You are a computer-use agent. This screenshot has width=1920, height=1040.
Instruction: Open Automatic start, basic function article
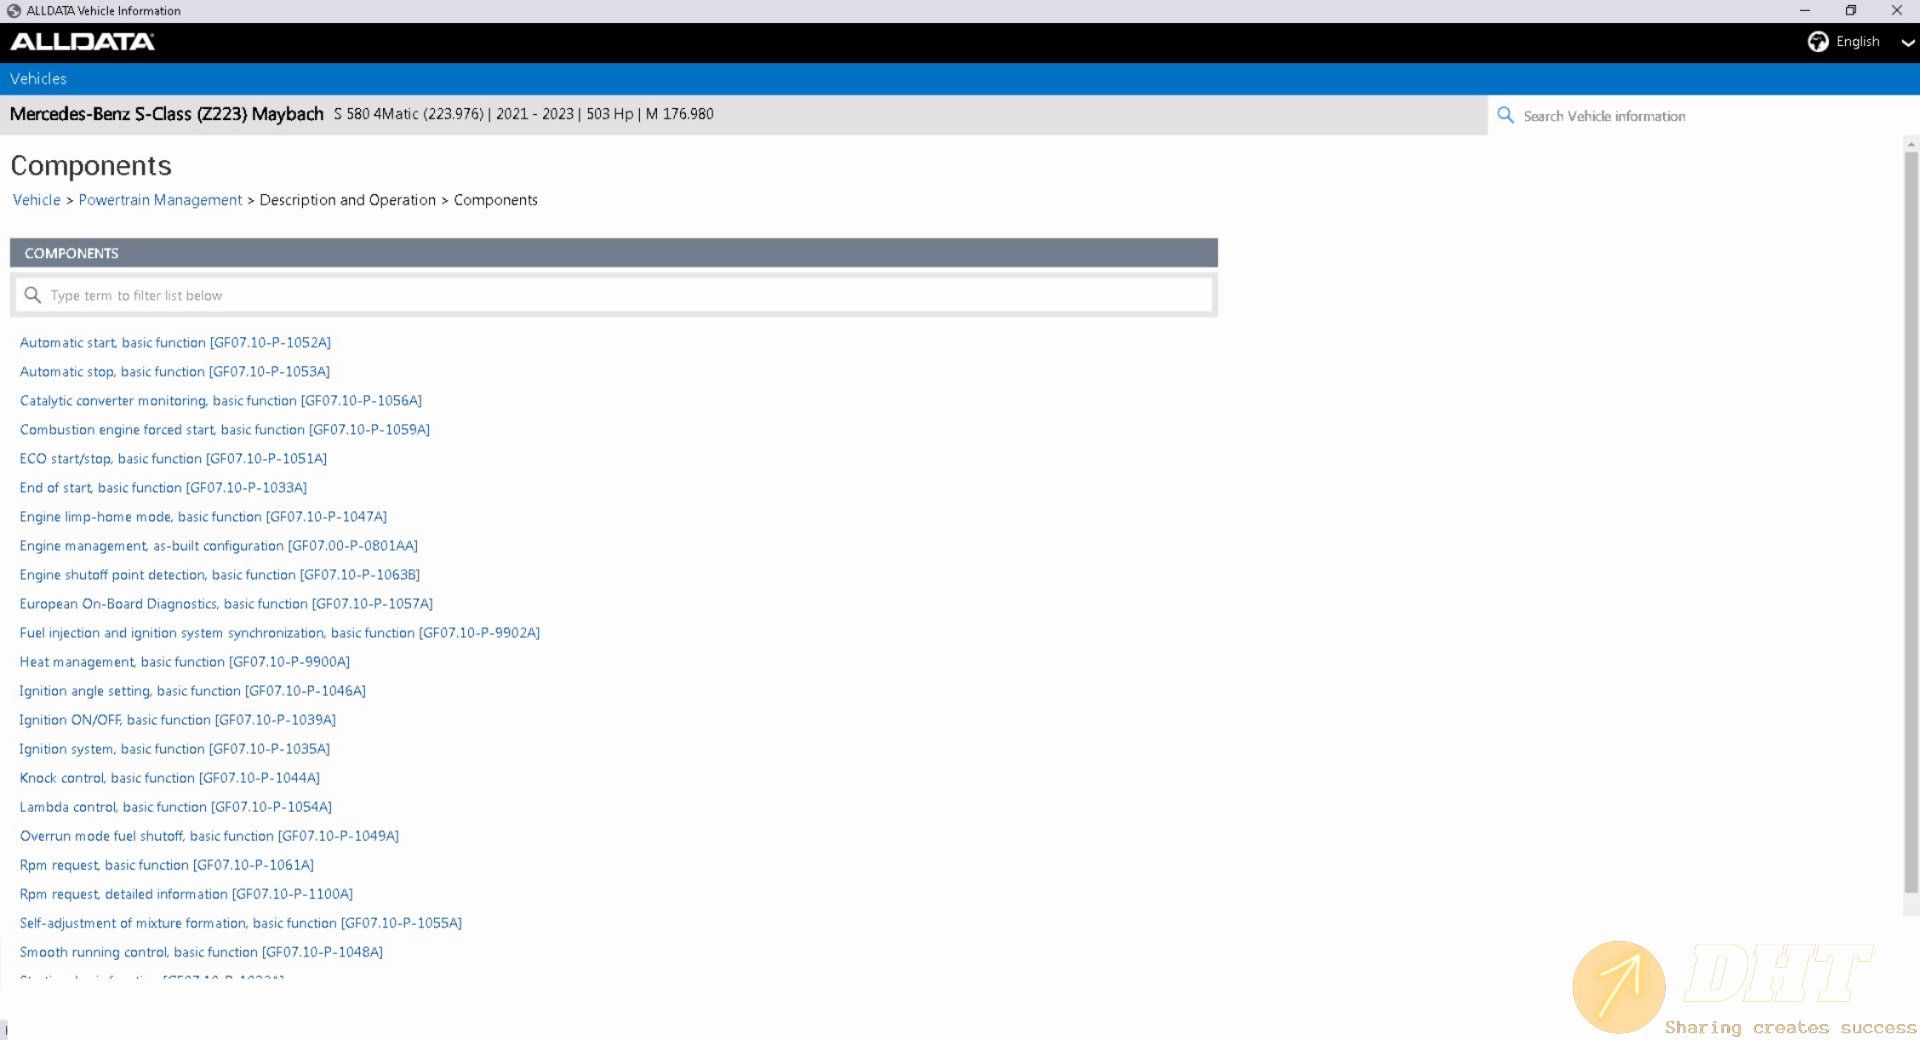point(175,342)
